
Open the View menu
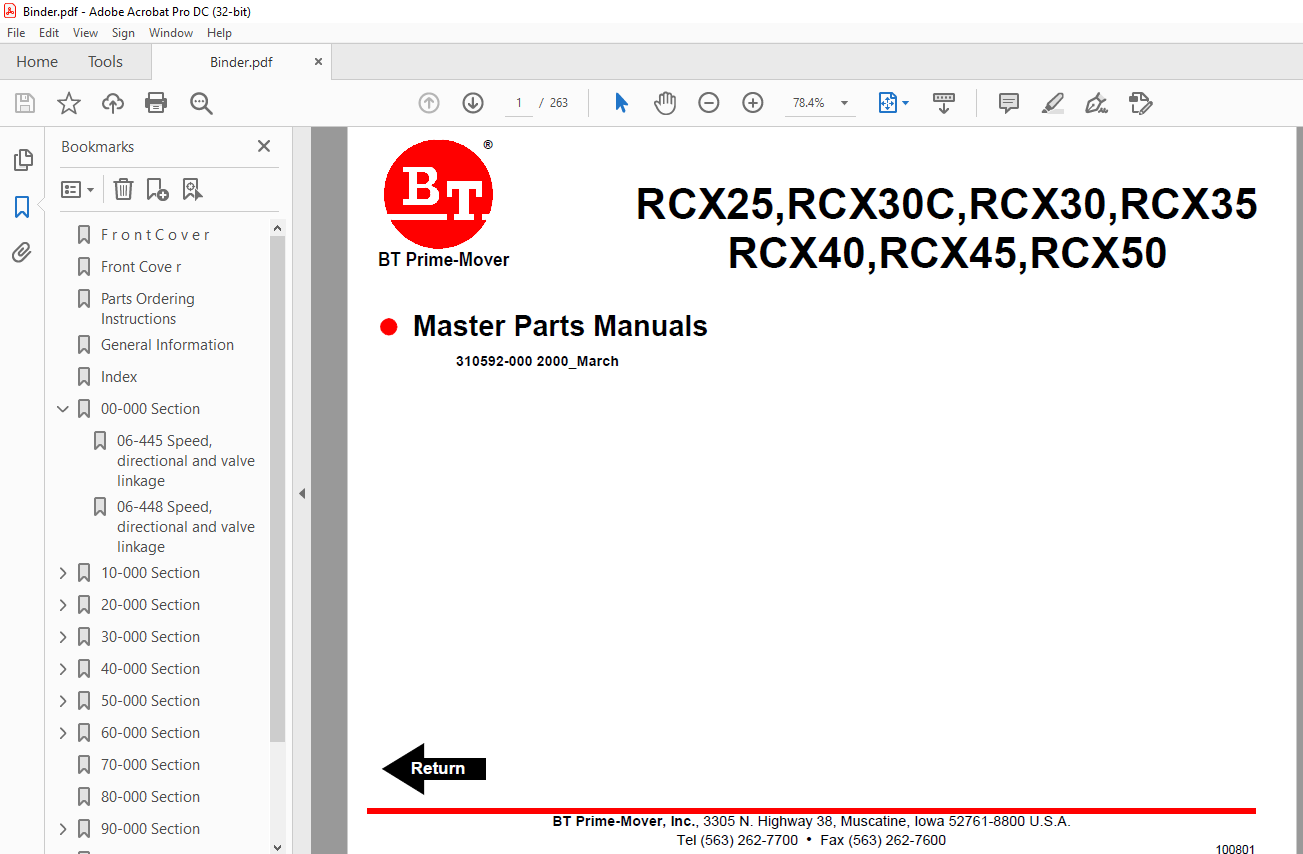pyautogui.click(x=85, y=33)
